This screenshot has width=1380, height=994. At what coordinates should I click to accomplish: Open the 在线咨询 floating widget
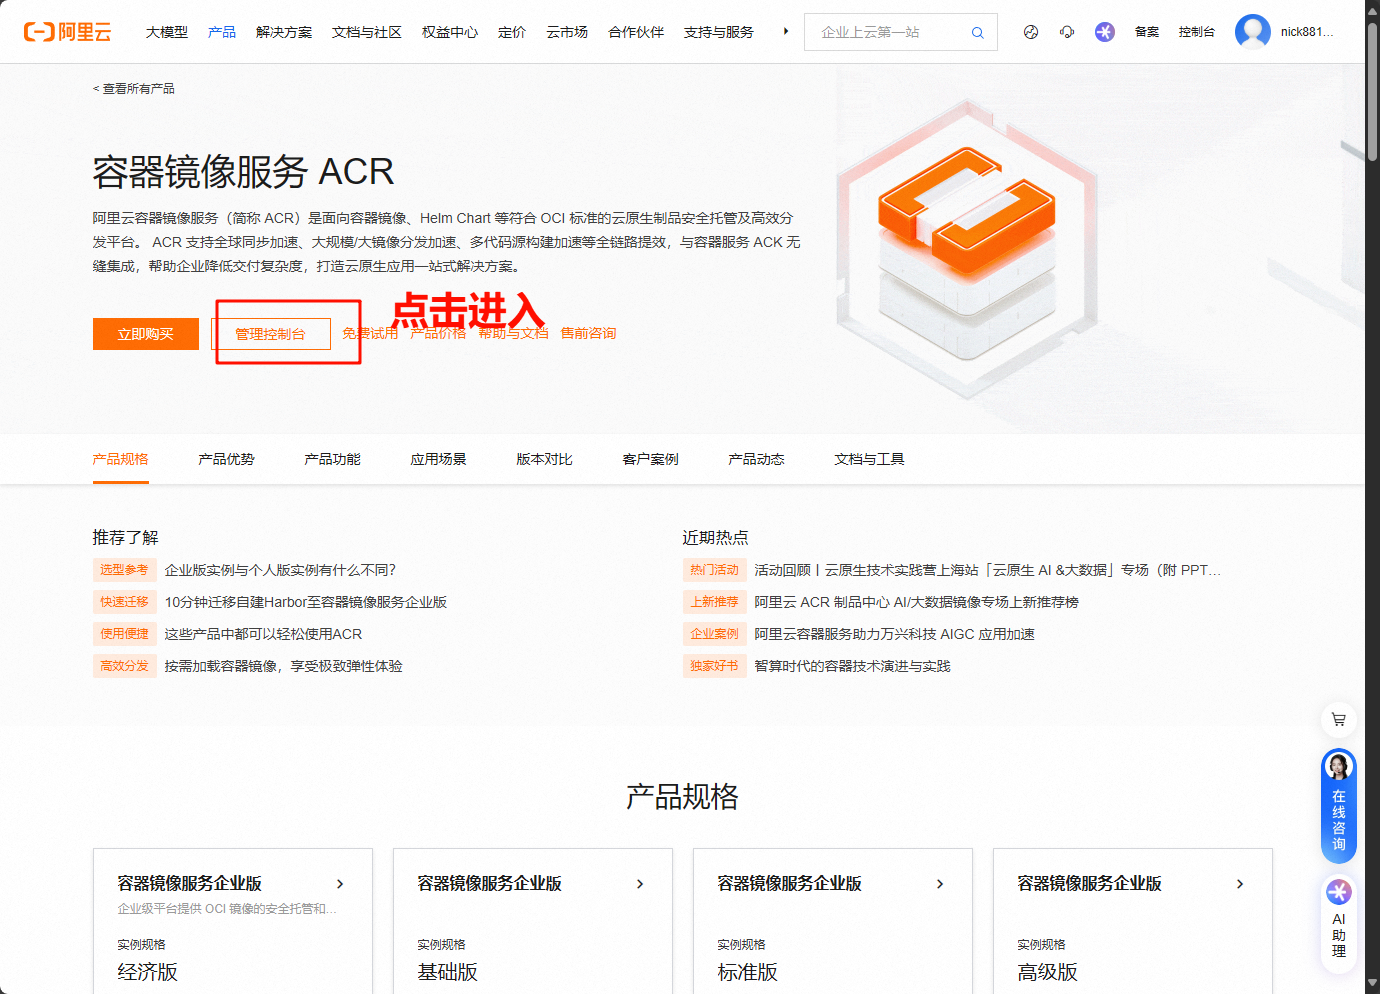tap(1339, 805)
